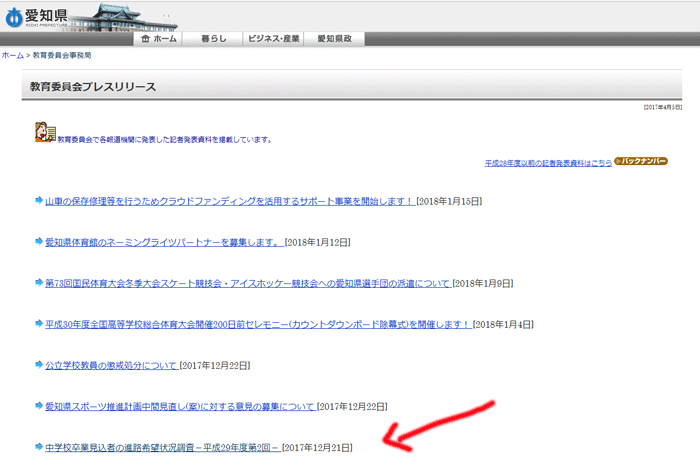Viewport: 700px width, 466px height.
Task: Open 愛知県スポーツ推進計画中間見直し opinion link
Action: (180, 407)
